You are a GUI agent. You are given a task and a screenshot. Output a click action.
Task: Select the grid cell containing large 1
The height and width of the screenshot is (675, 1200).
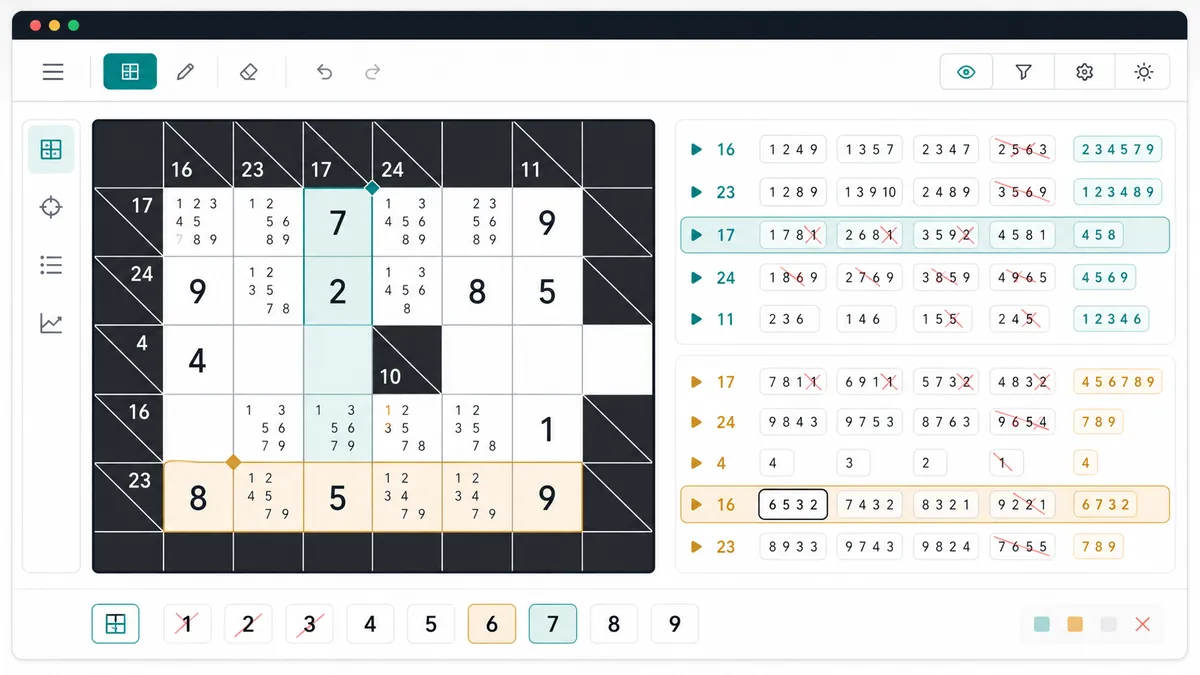[x=547, y=429]
